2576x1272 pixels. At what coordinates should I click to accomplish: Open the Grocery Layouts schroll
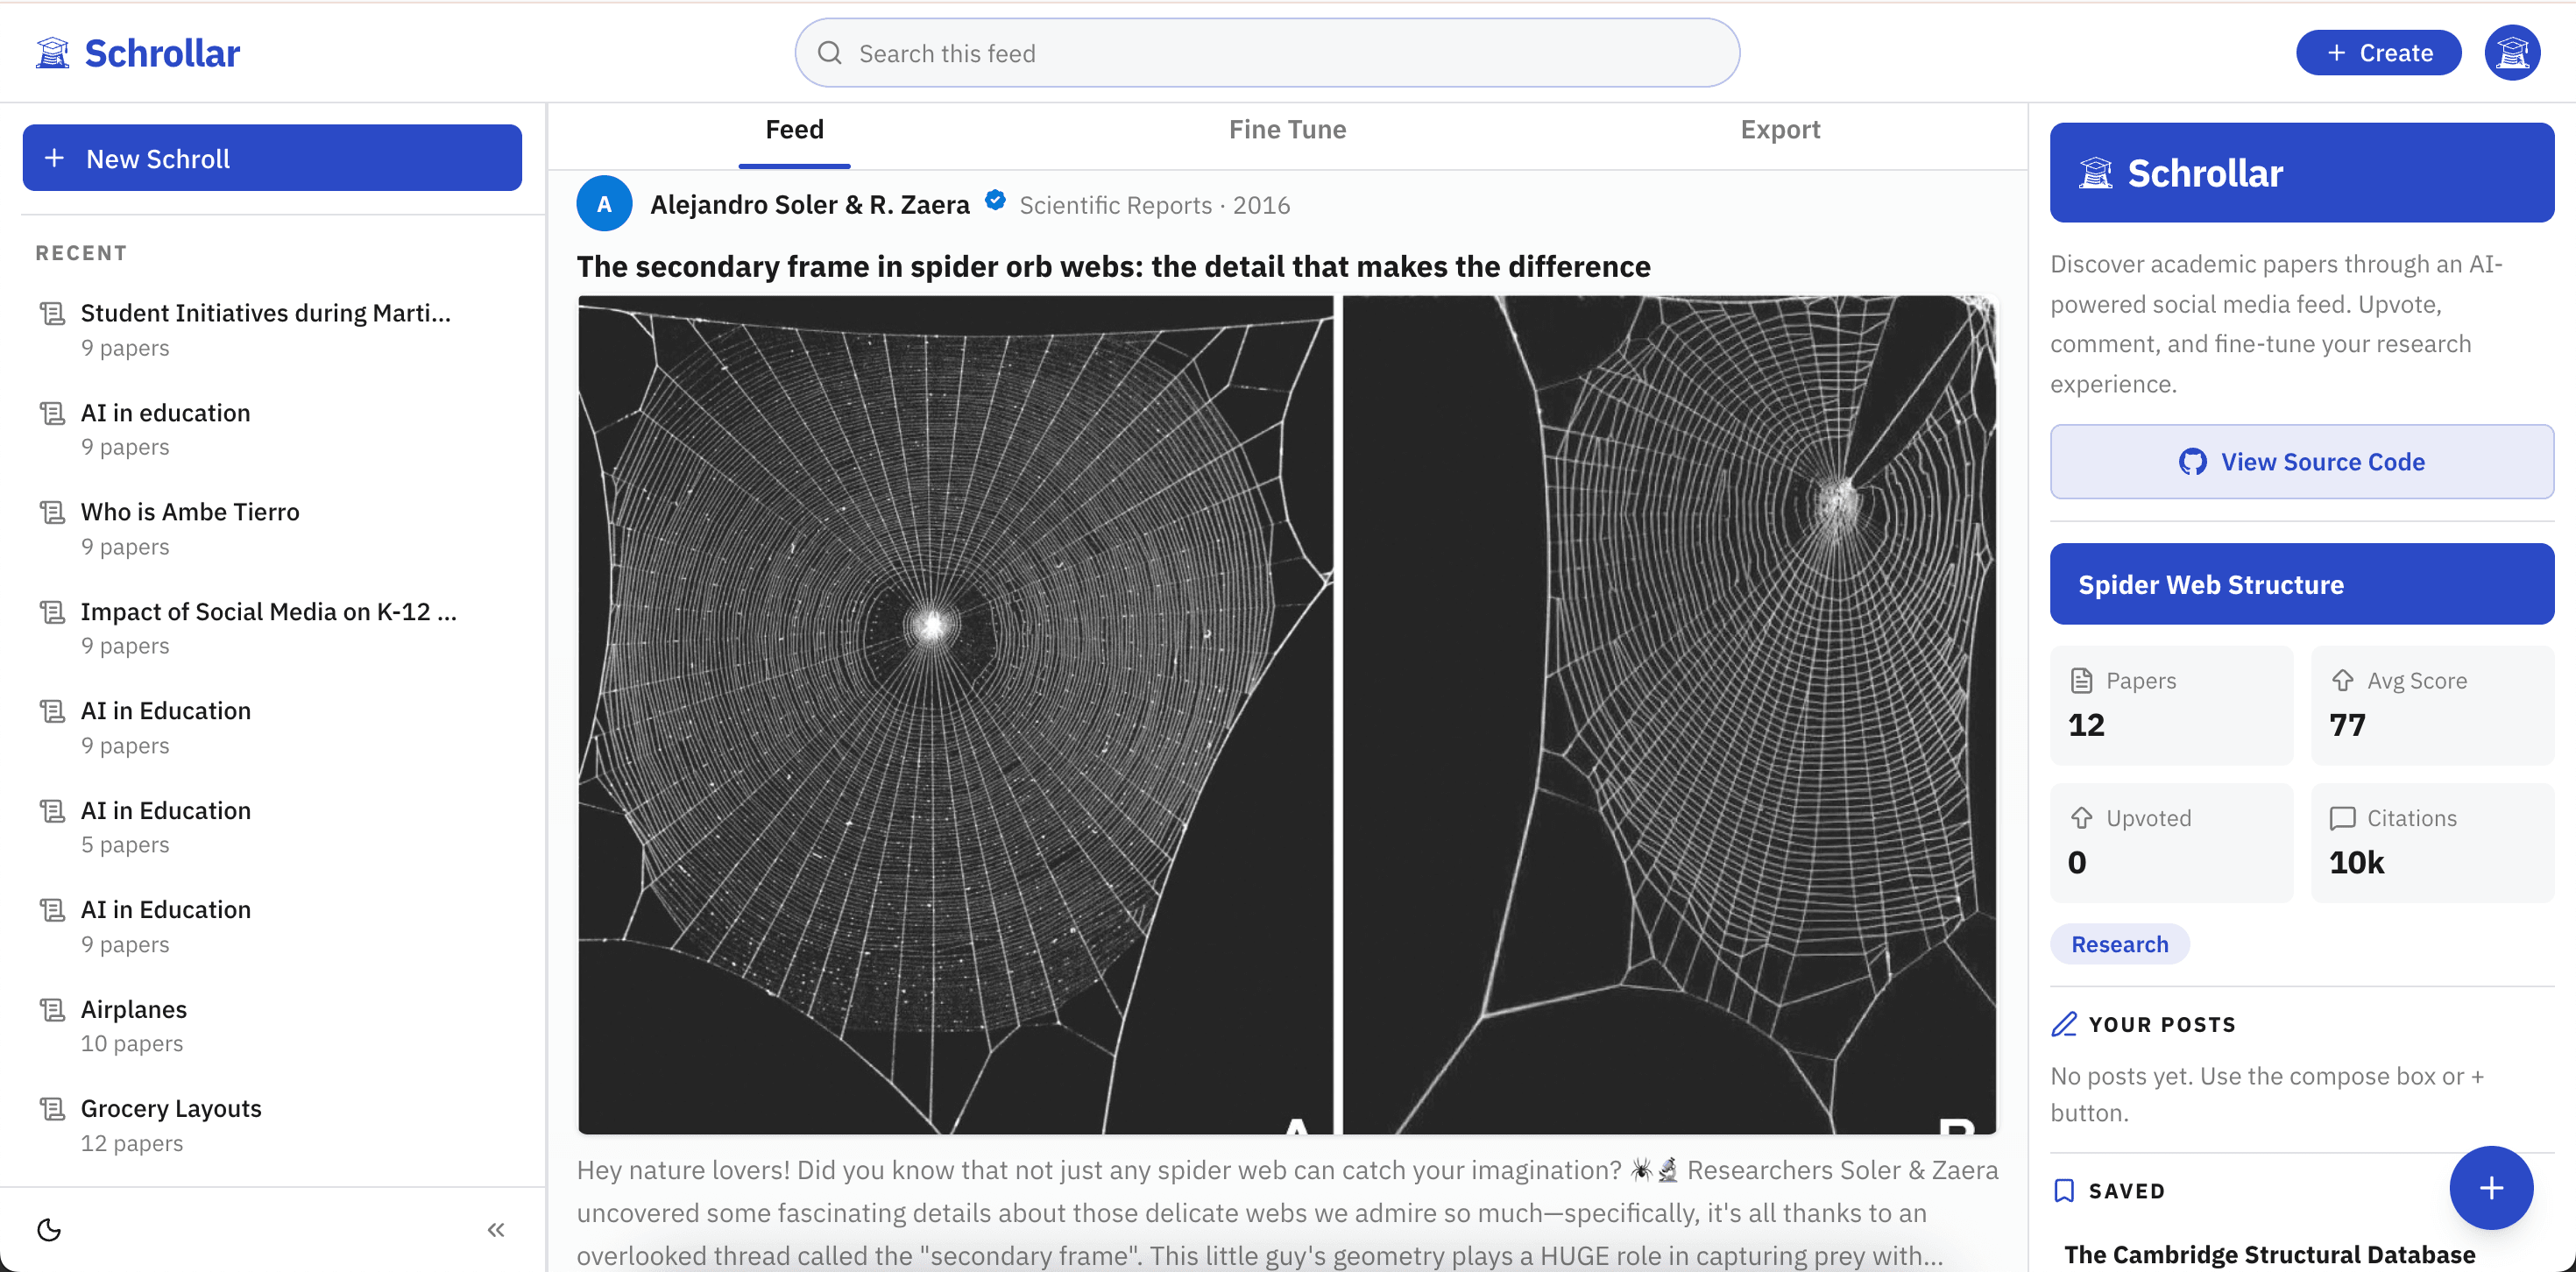tap(272, 1125)
